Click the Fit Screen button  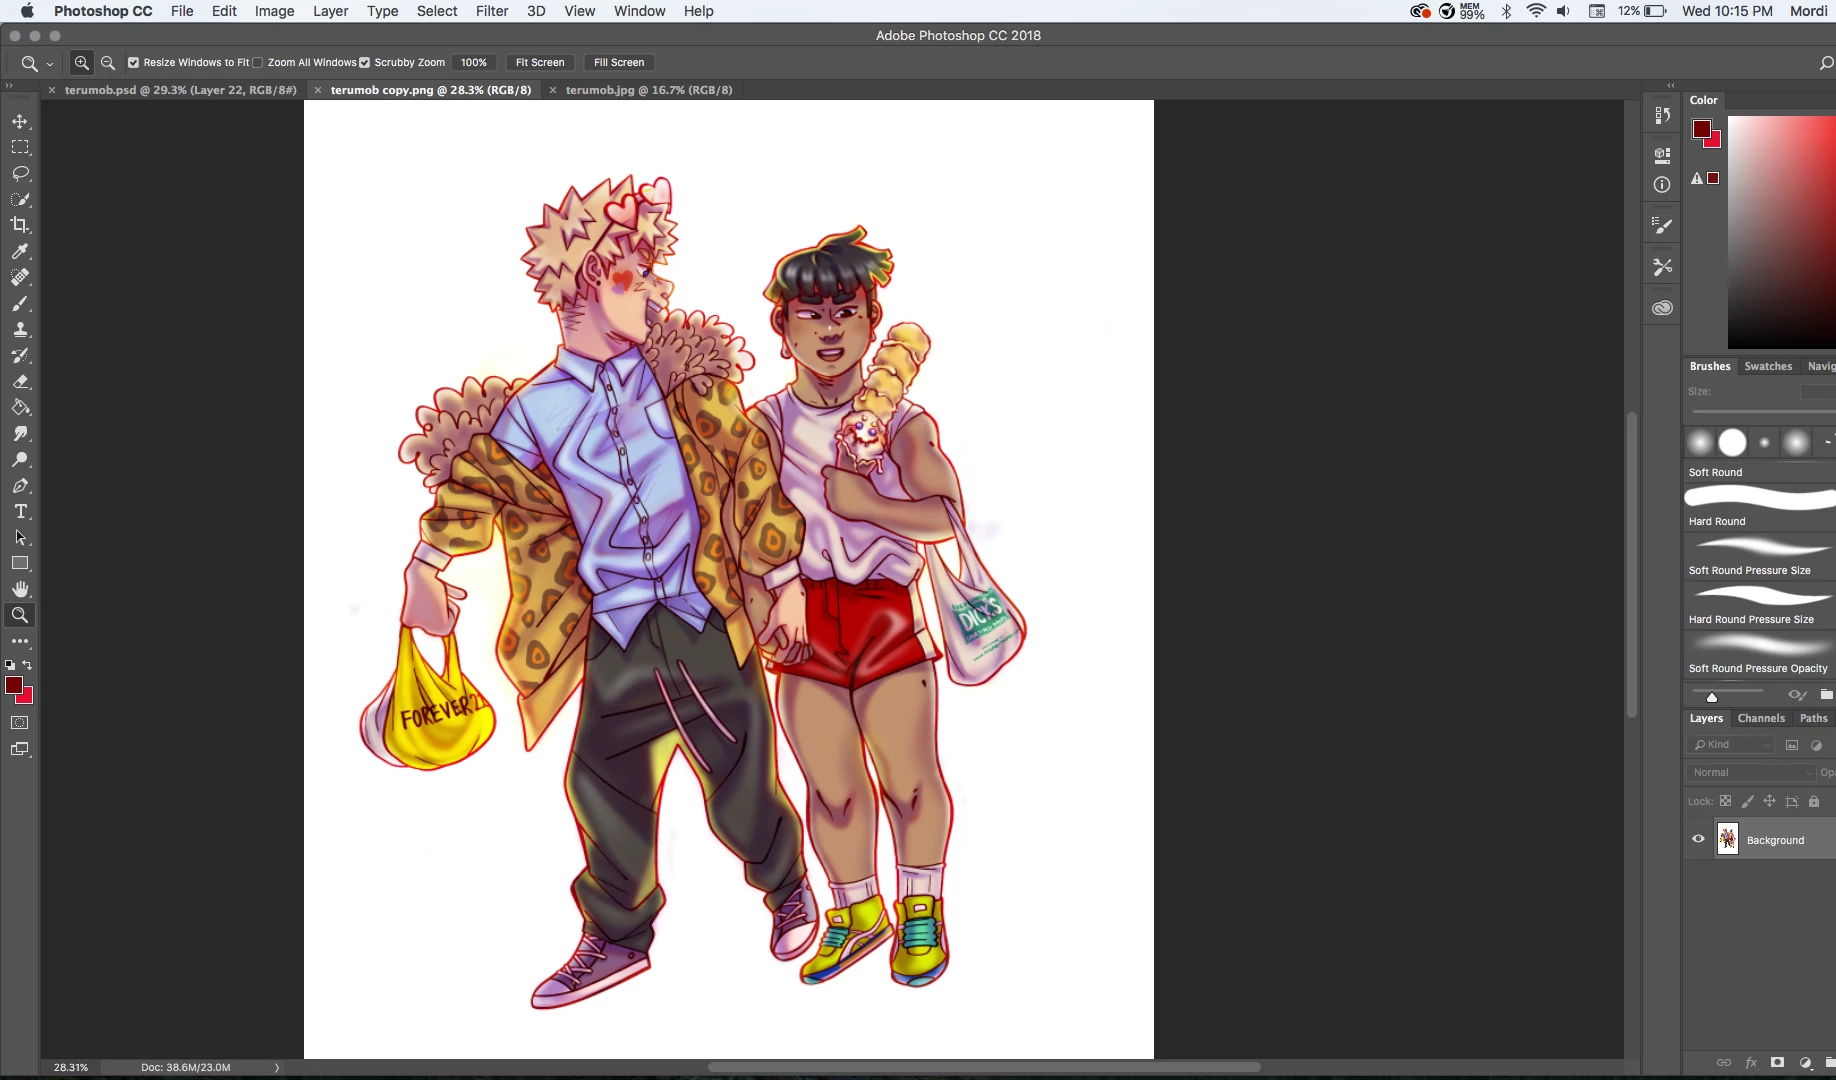click(x=540, y=62)
